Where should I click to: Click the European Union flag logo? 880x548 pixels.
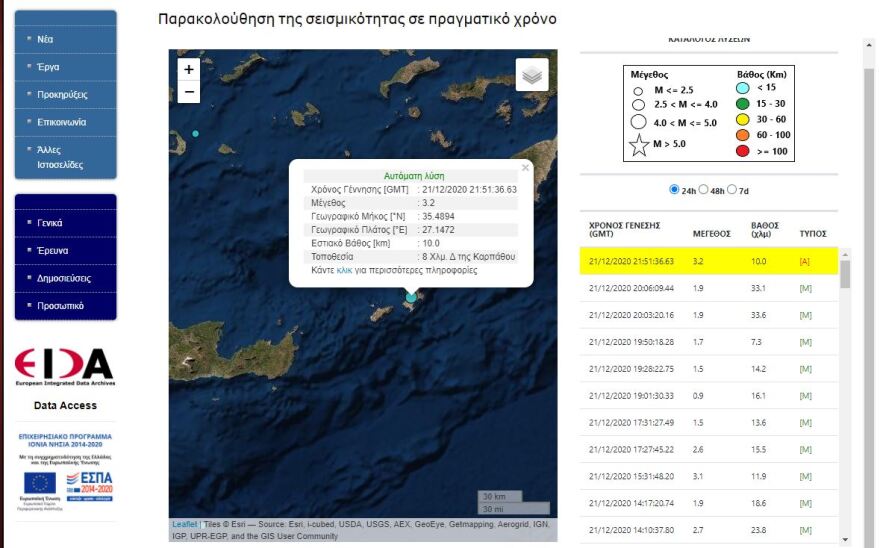coord(40,483)
